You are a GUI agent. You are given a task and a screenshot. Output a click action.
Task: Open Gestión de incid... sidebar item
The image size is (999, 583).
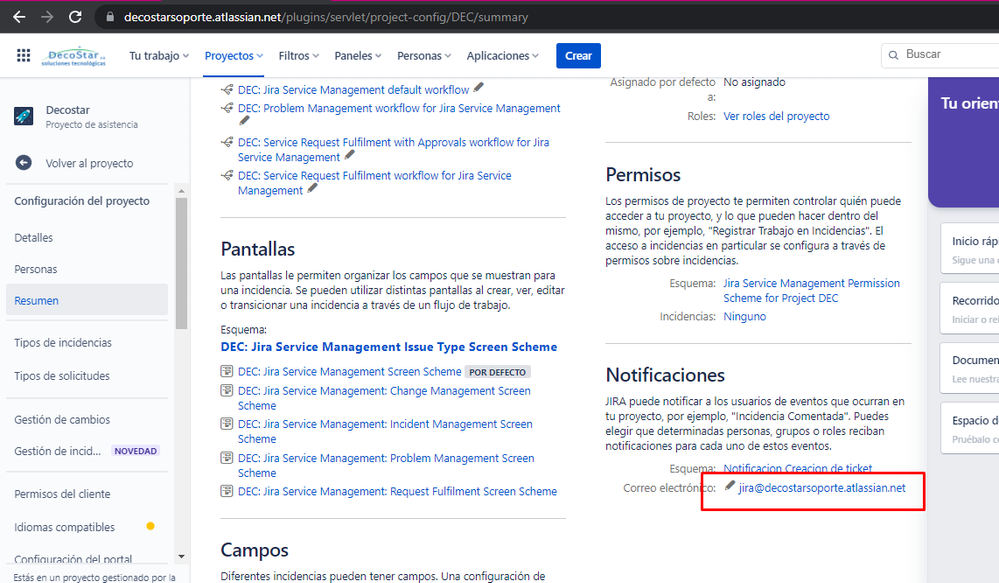click(57, 450)
